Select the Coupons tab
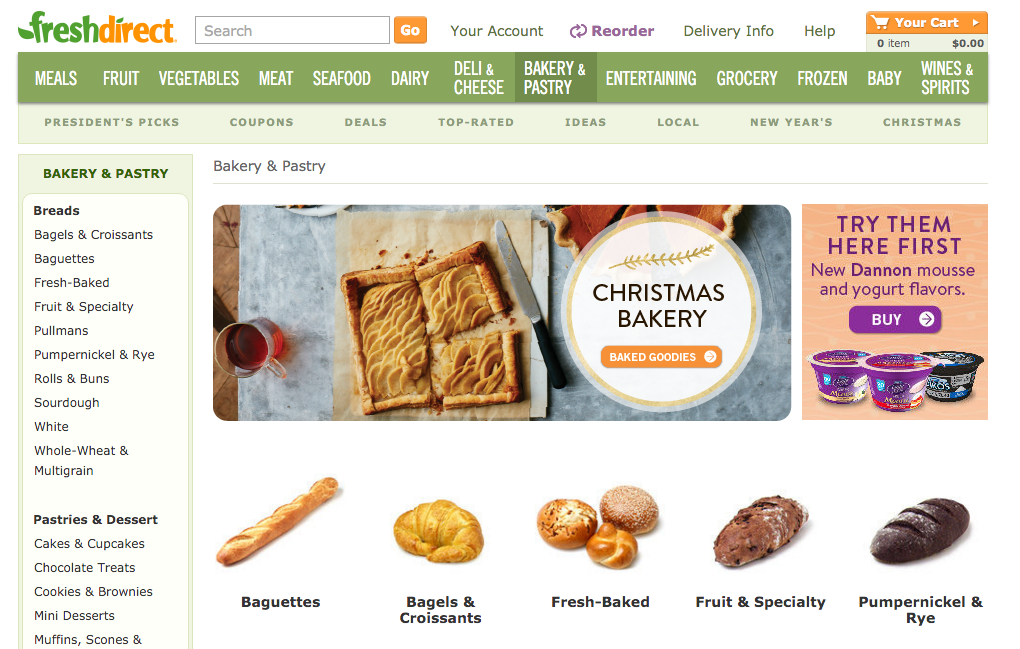Viewport: 1020px width, 649px height. point(262,122)
